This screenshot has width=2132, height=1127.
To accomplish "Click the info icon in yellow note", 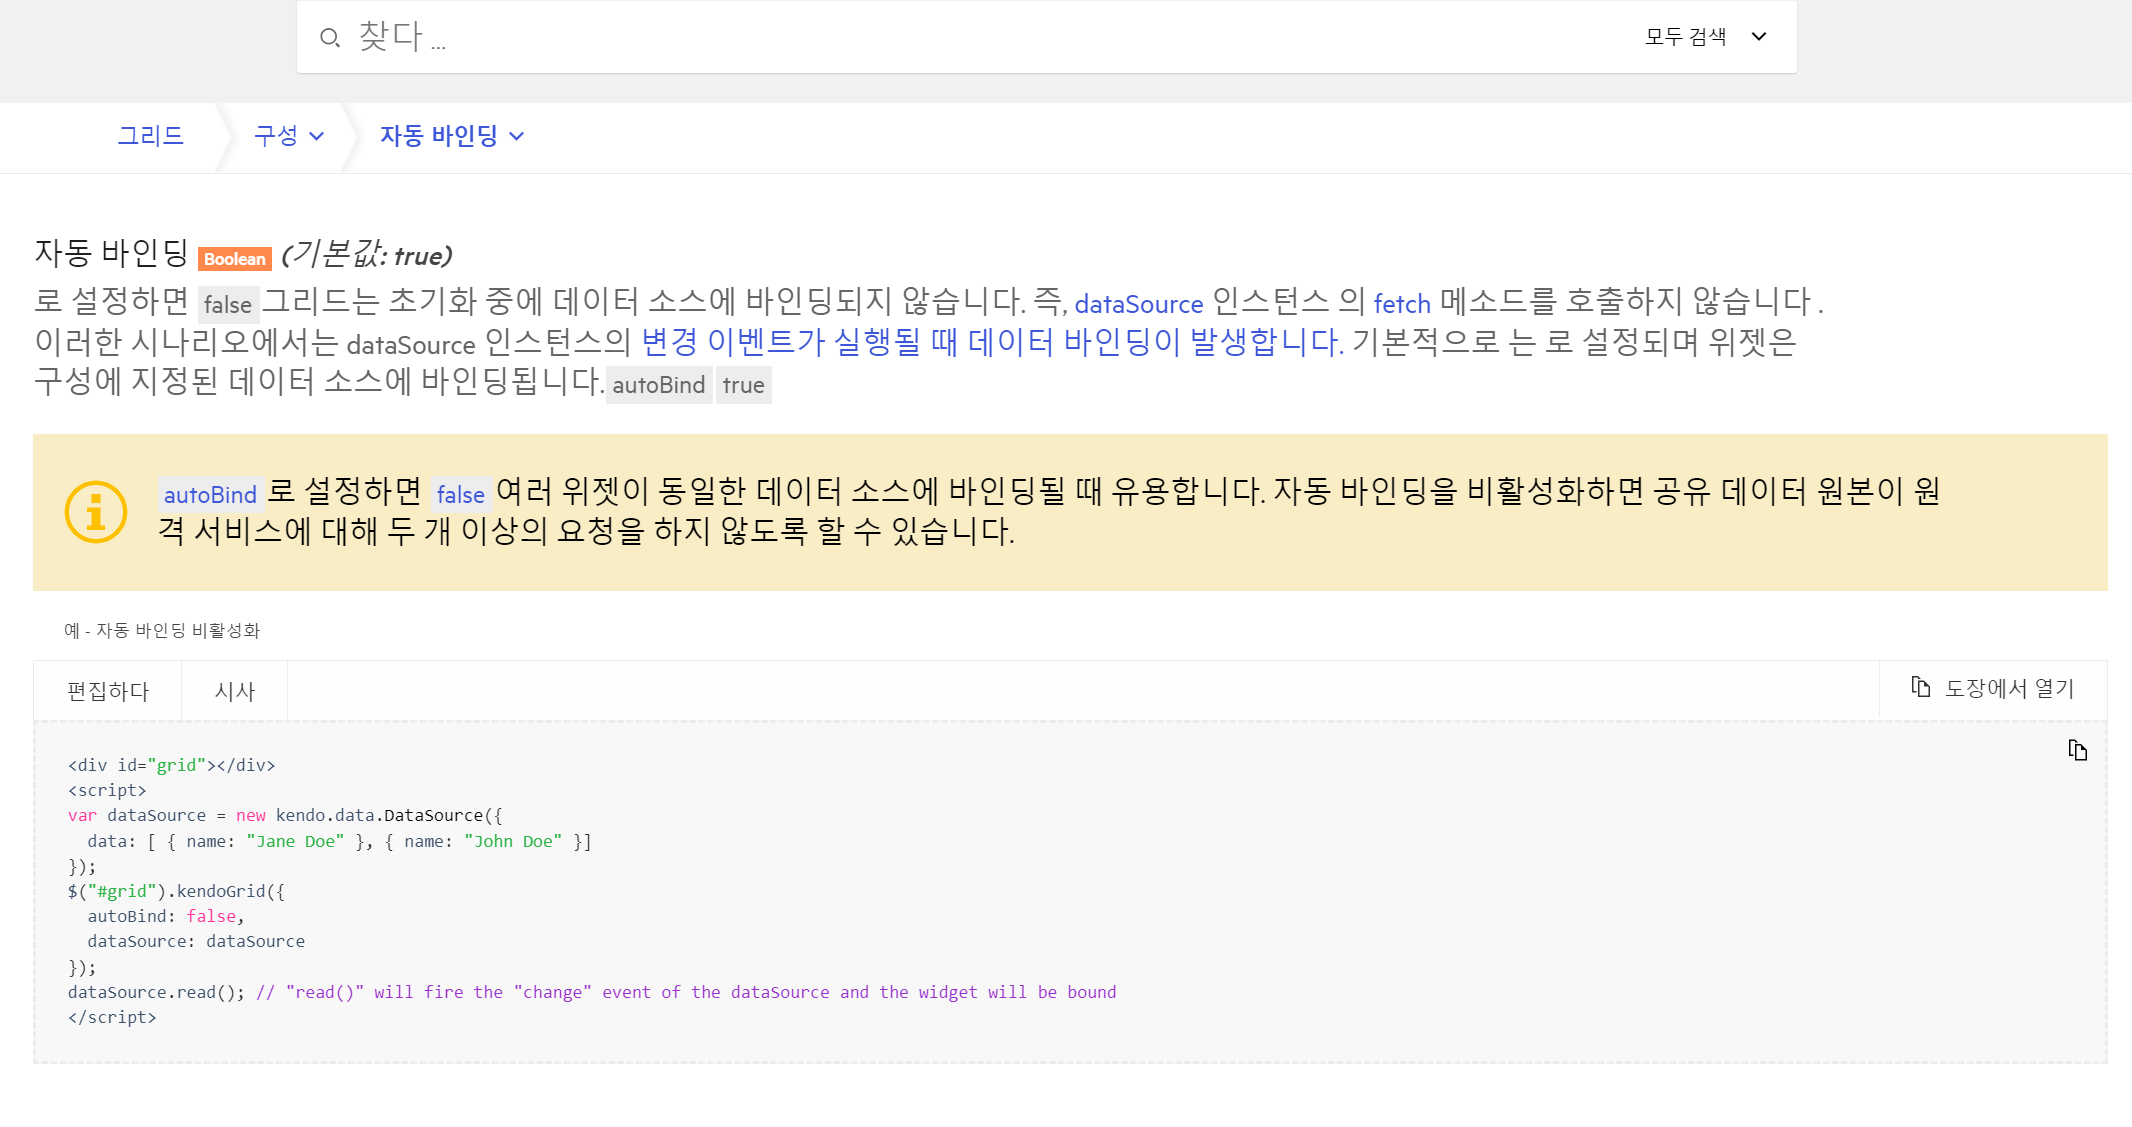I will pos(96,512).
